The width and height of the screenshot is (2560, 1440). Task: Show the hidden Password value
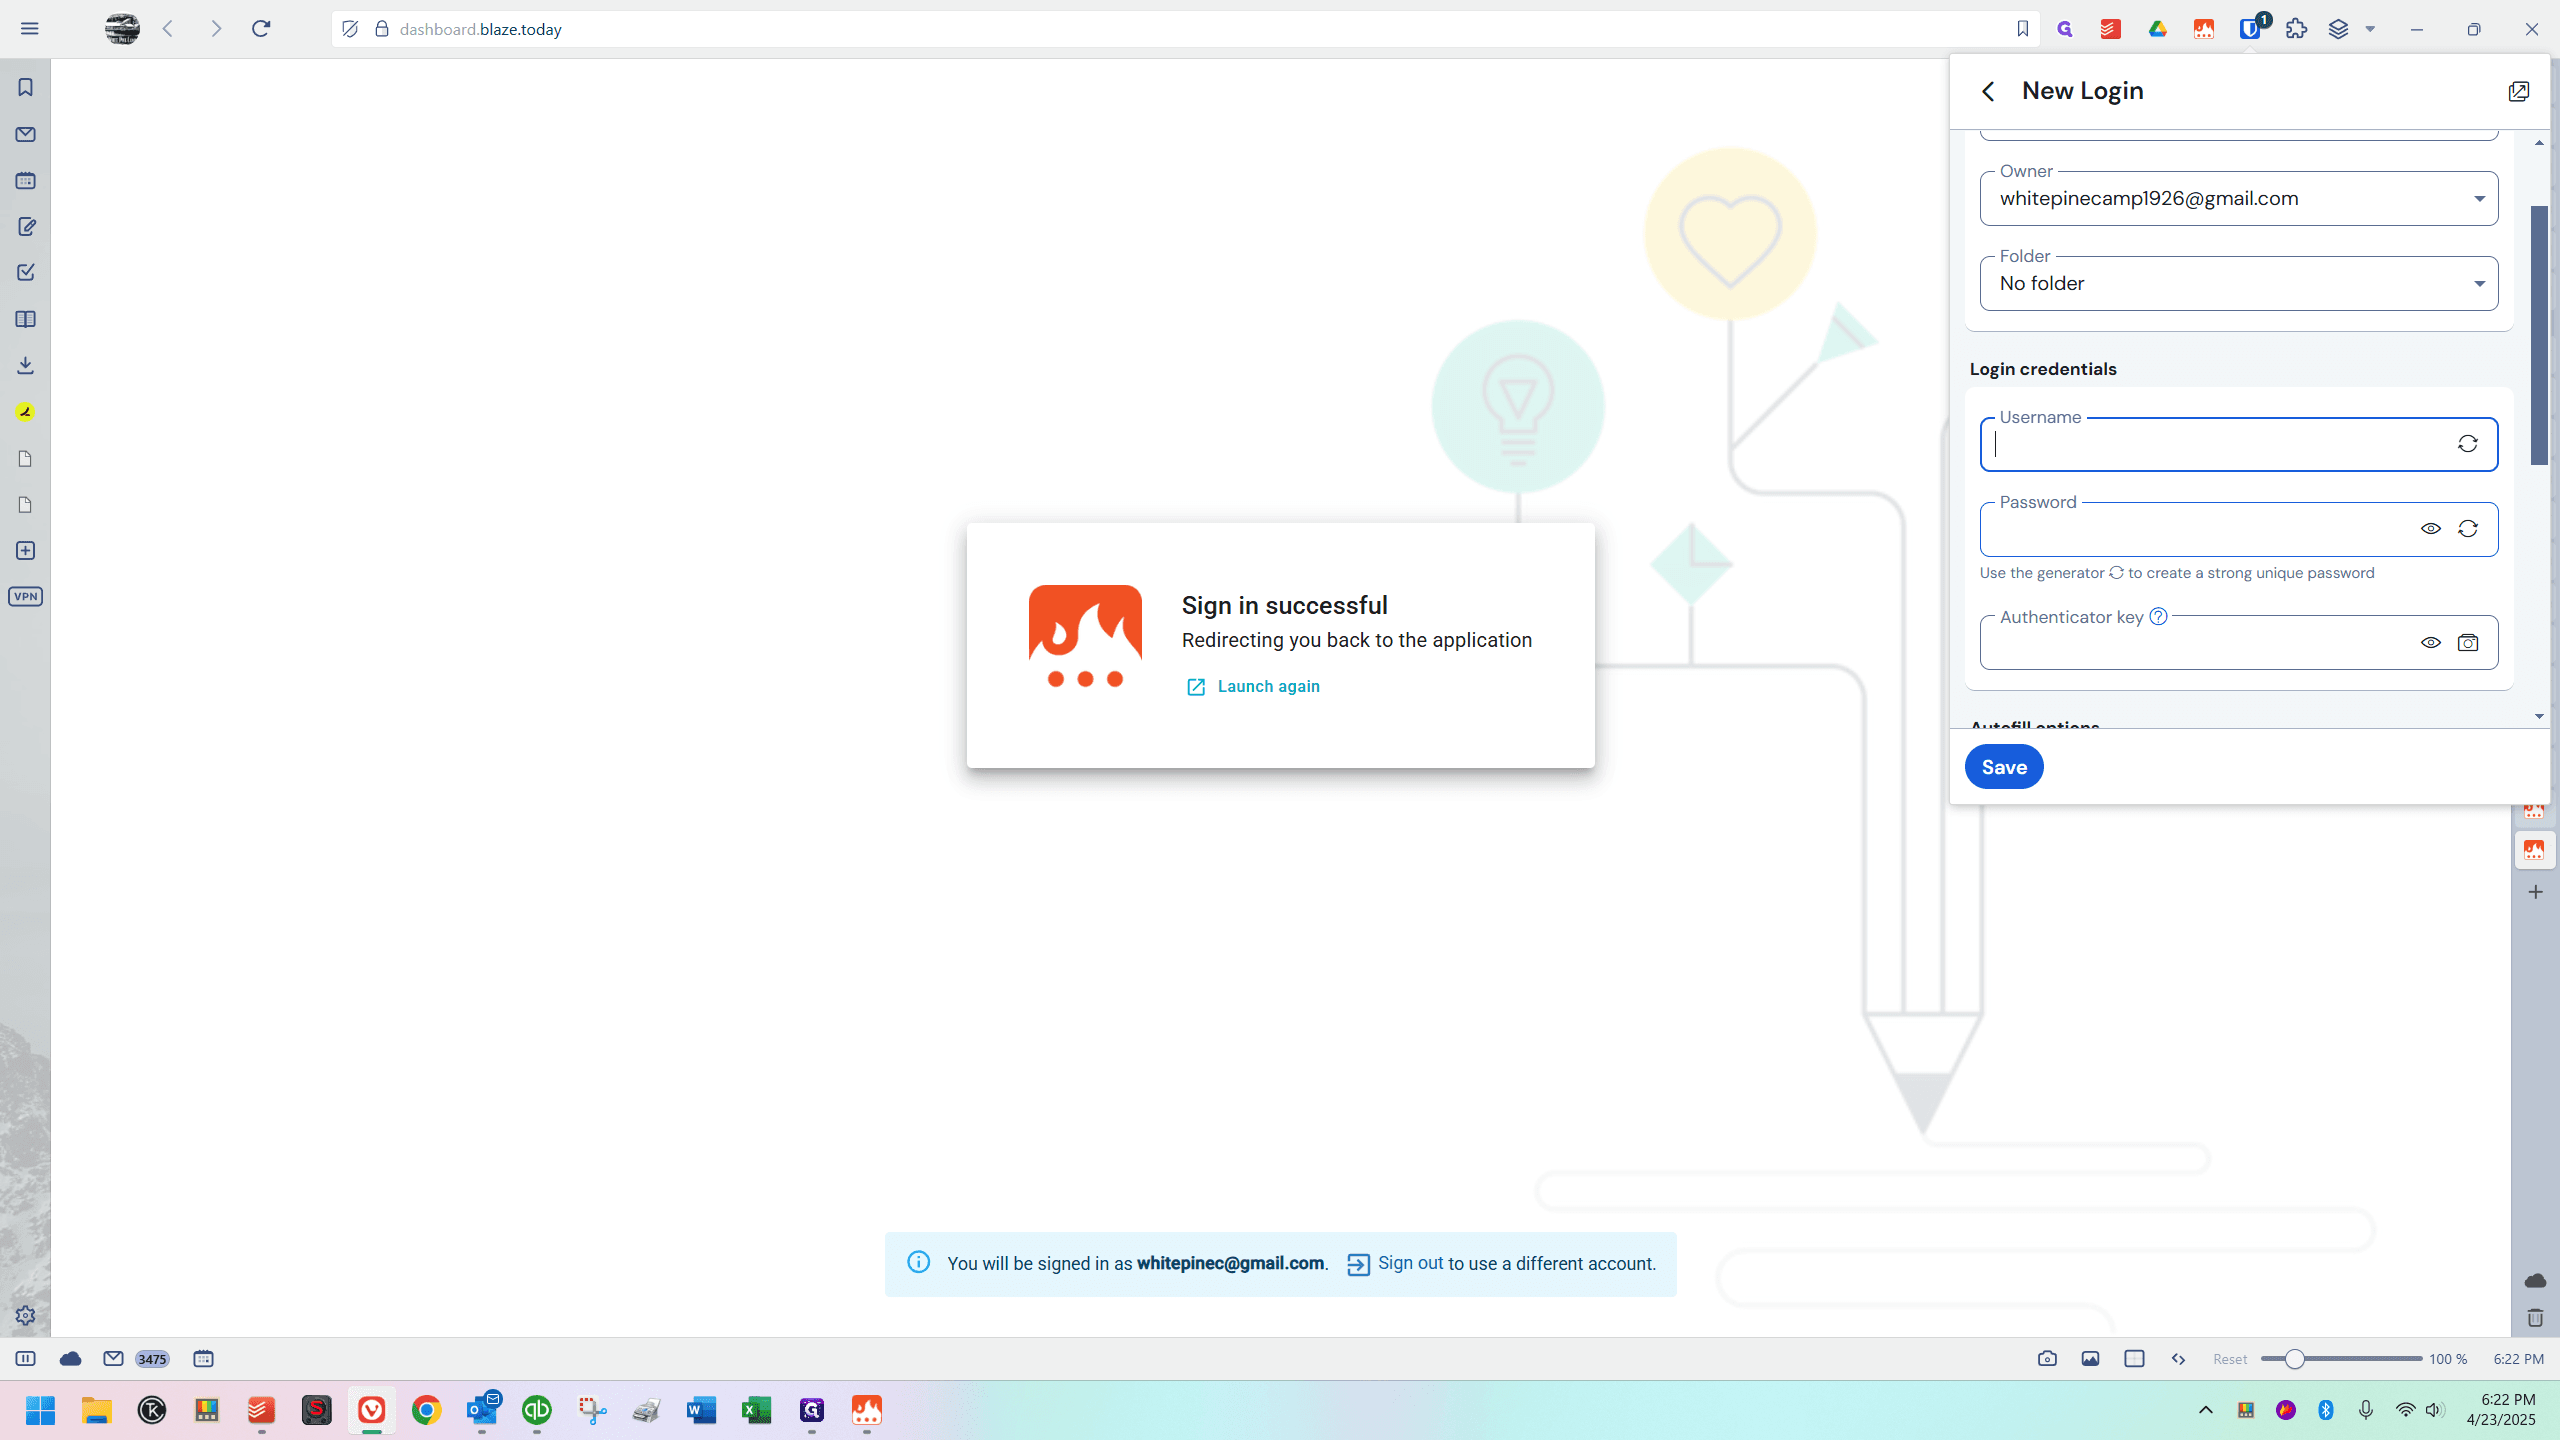tap(2430, 529)
